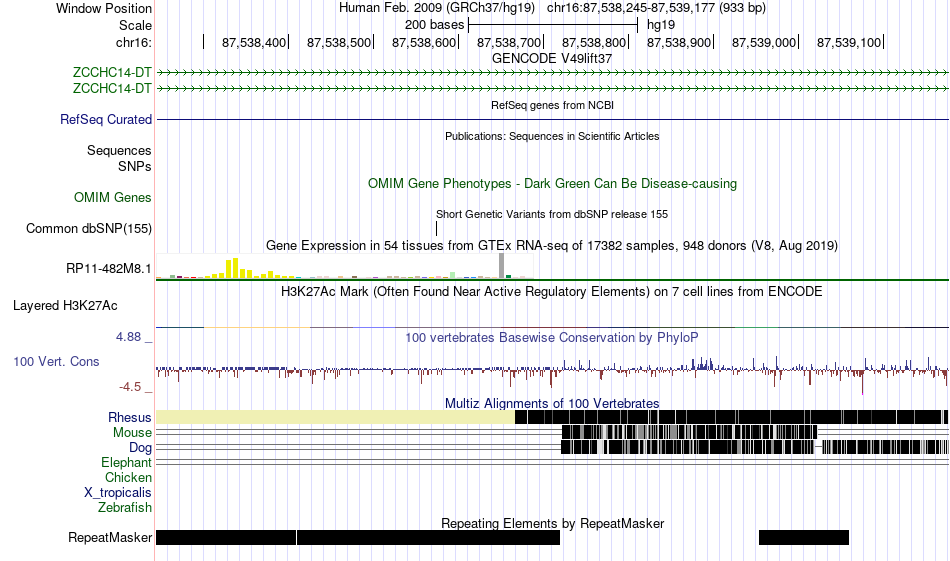Click the Sequences track label
Viewport: 950px width, 561px height.
(119, 150)
